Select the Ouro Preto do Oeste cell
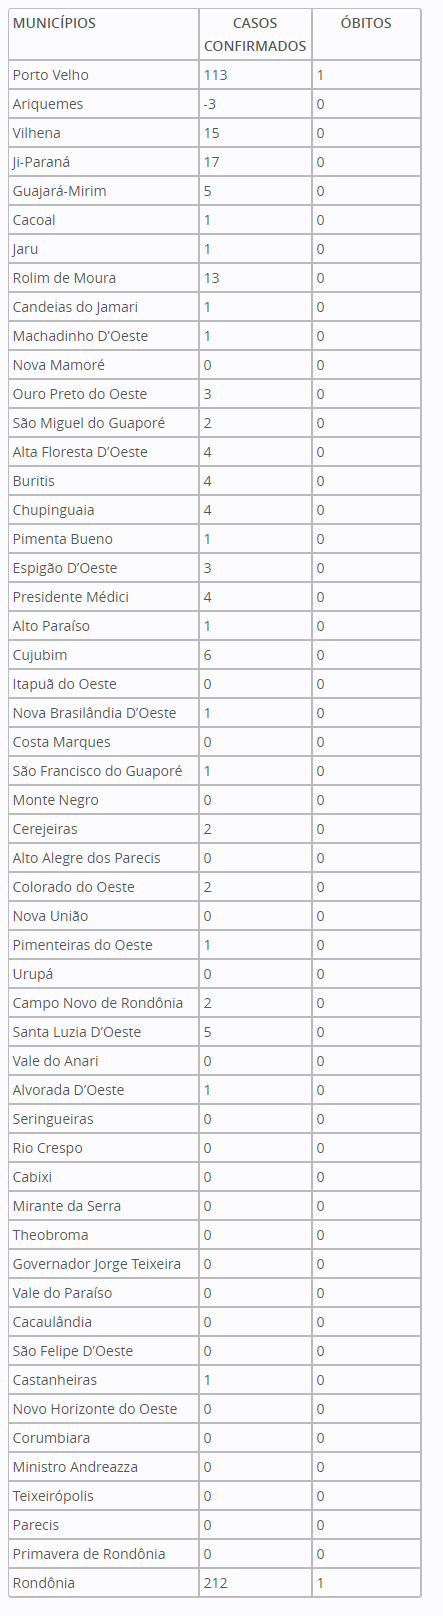The width and height of the screenshot is (443, 1616). pyautogui.click(x=104, y=394)
